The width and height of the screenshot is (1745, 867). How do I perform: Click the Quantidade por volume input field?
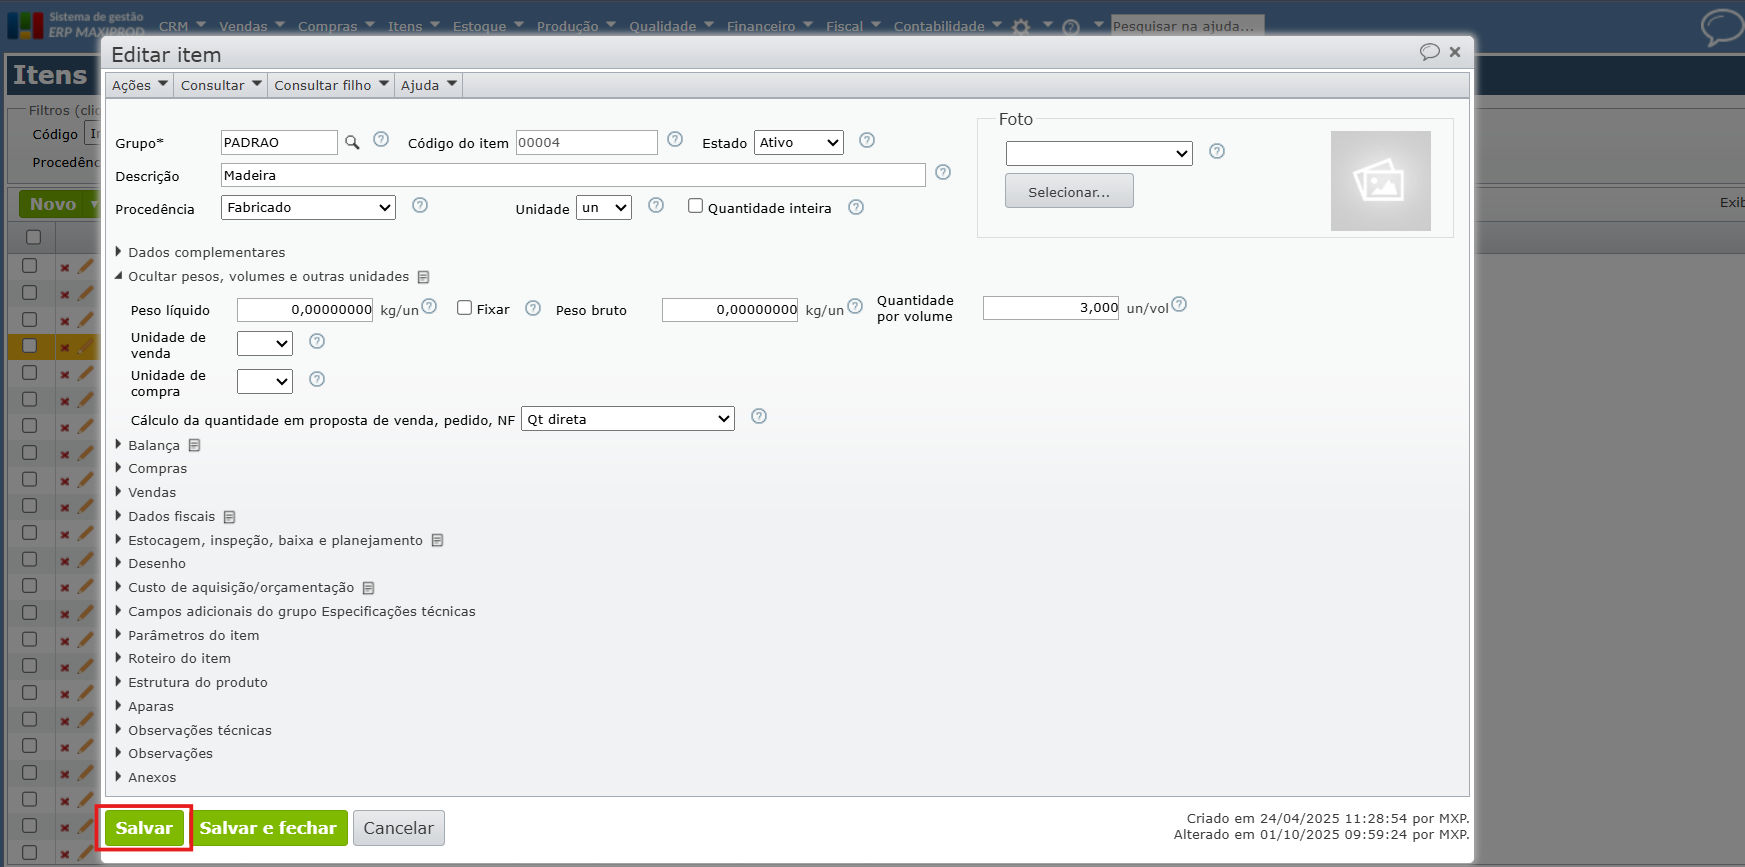(x=1051, y=308)
